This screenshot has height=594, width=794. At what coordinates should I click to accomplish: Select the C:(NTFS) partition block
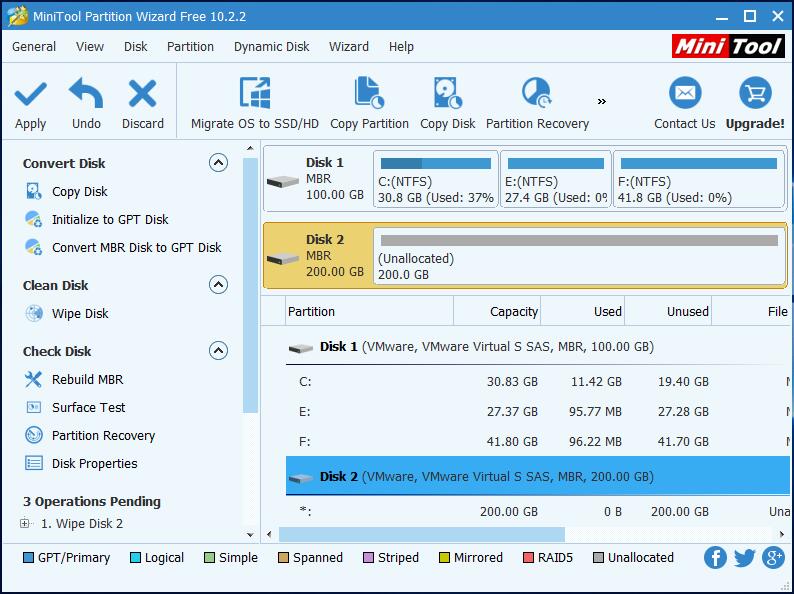click(435, 179)
